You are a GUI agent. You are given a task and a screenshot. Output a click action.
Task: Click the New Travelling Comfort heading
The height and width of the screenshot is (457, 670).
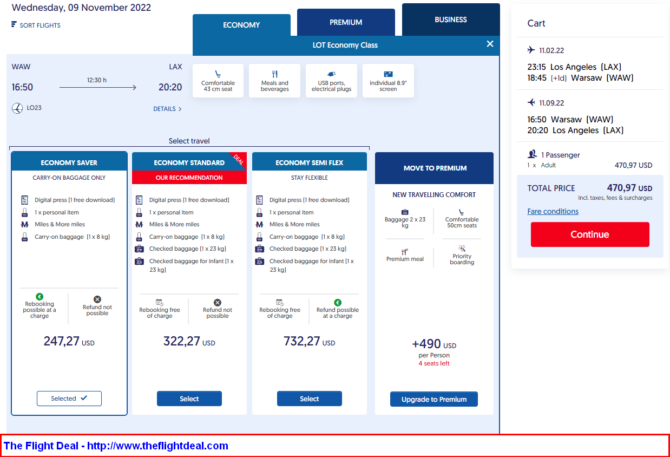[434, 195]
